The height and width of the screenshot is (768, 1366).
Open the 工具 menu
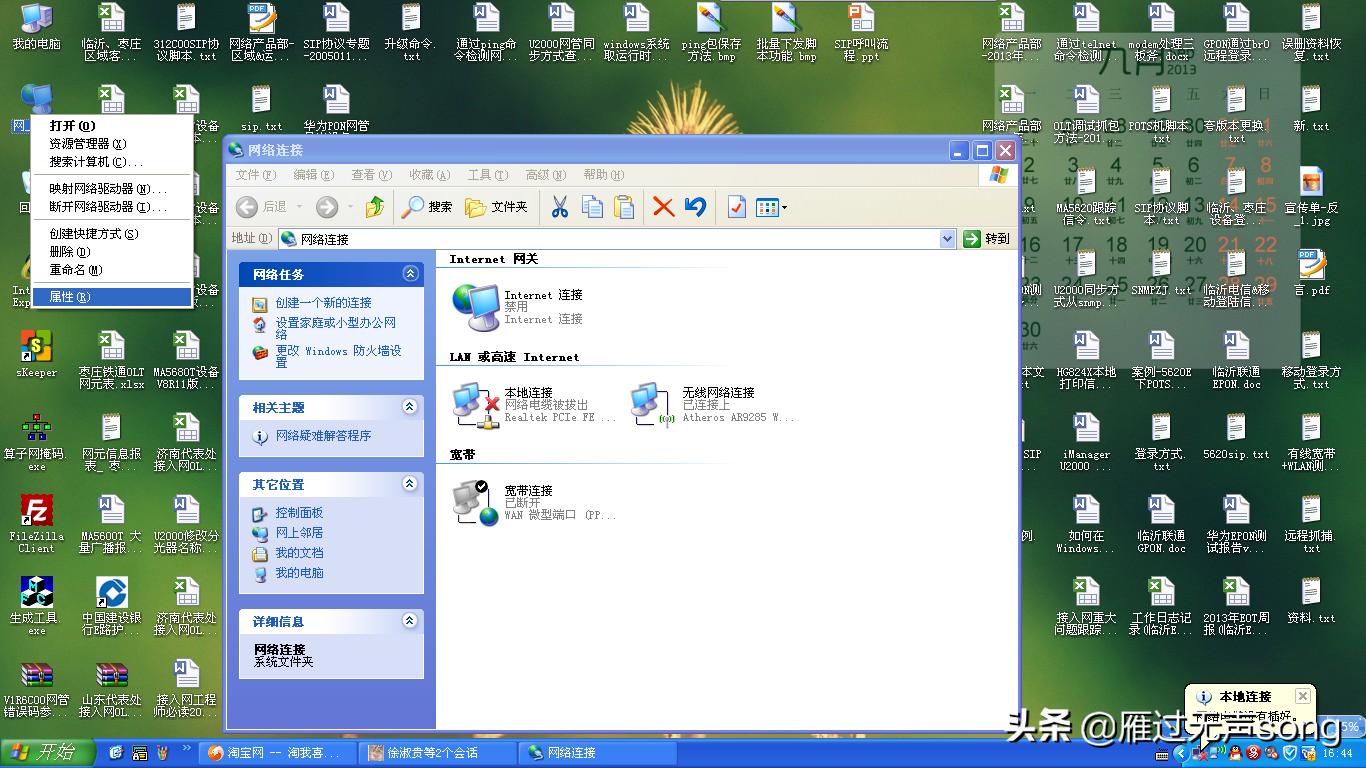pyautogui.click(x=487, y=174)
